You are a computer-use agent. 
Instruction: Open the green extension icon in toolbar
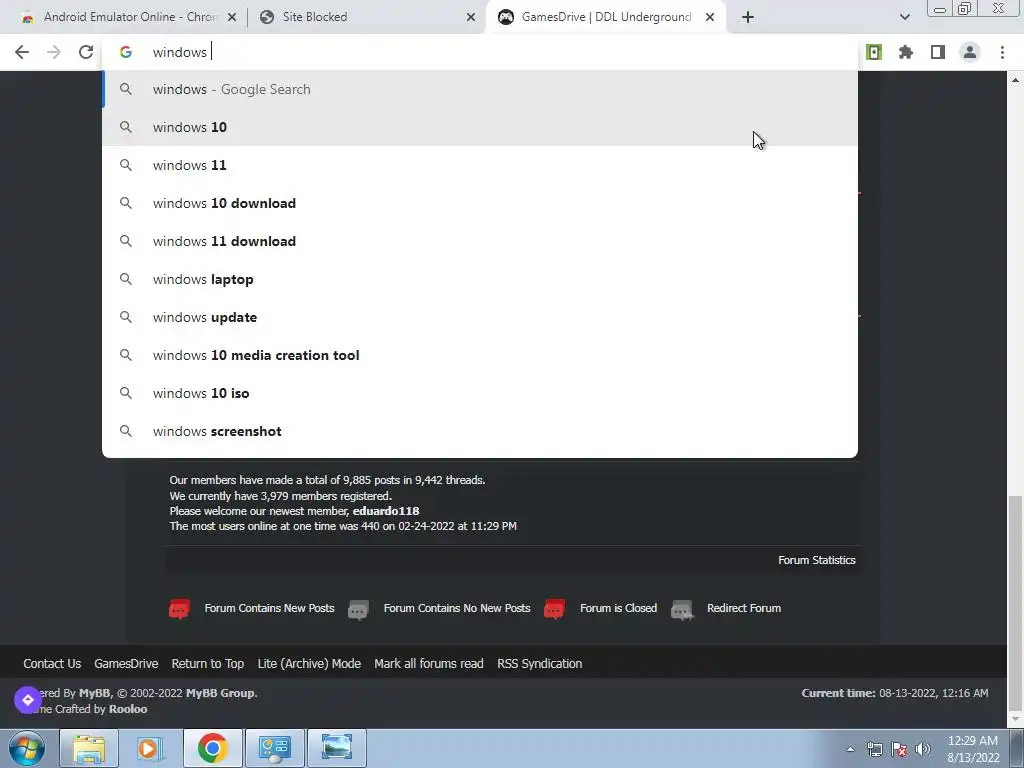click(874, 52)
